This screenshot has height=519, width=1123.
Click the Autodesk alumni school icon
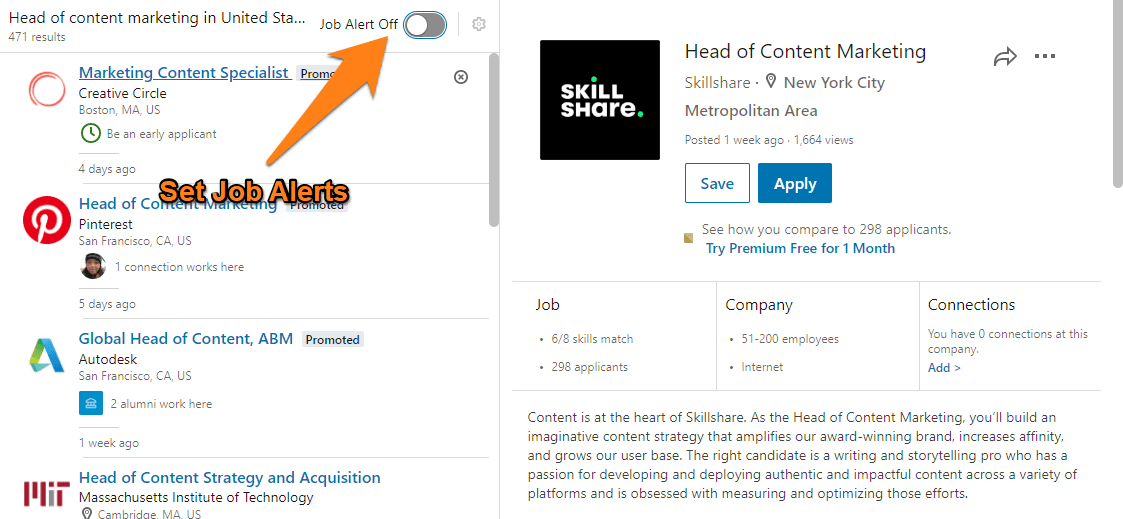[x=91, y=403]
